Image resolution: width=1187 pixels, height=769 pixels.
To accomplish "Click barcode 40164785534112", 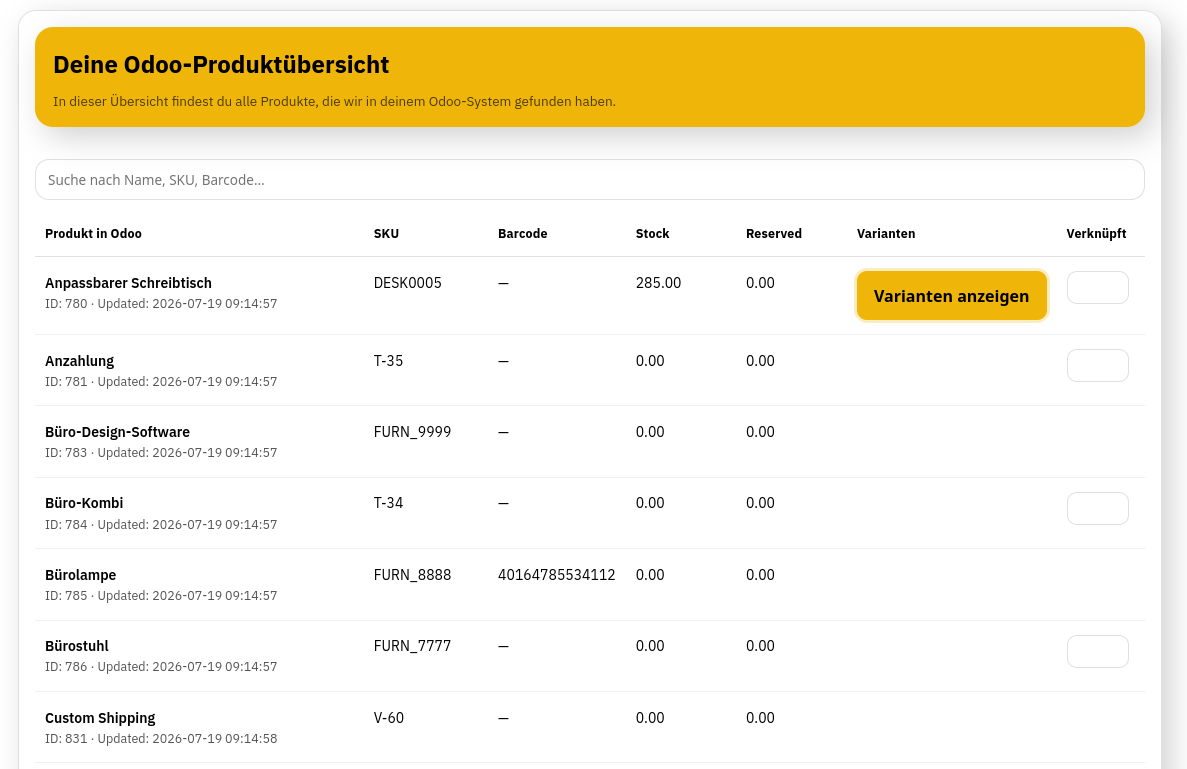I will [x=556, y=575].
